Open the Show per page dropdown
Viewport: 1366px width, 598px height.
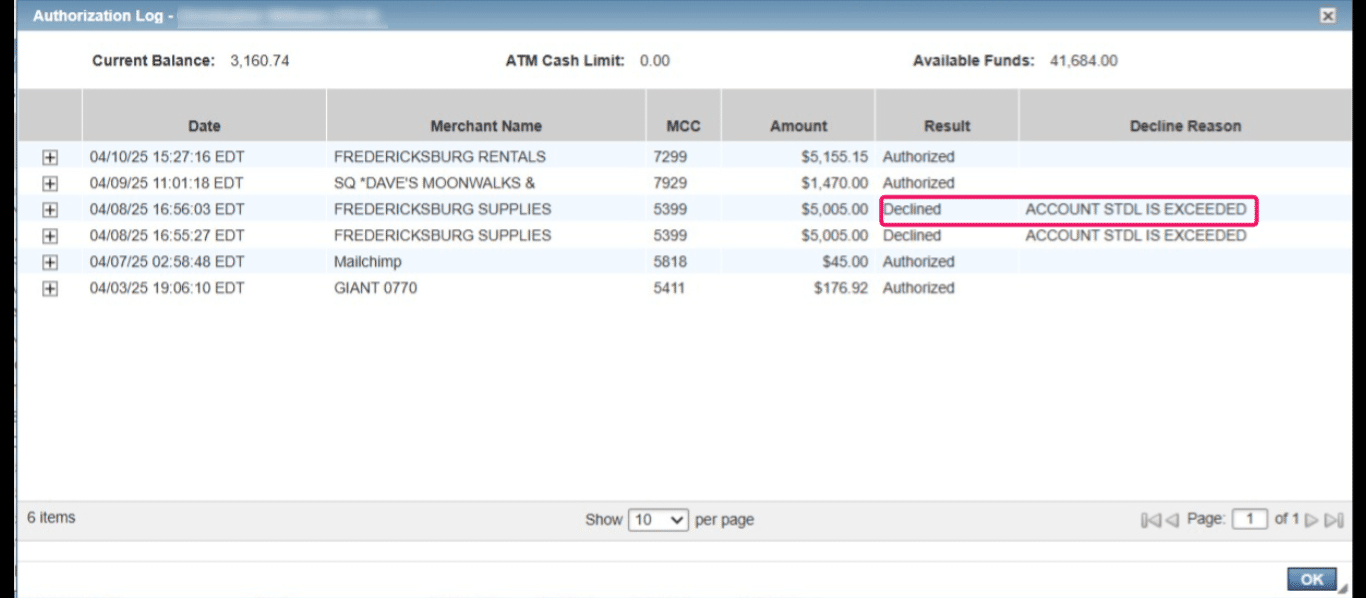tap(658, 519)
